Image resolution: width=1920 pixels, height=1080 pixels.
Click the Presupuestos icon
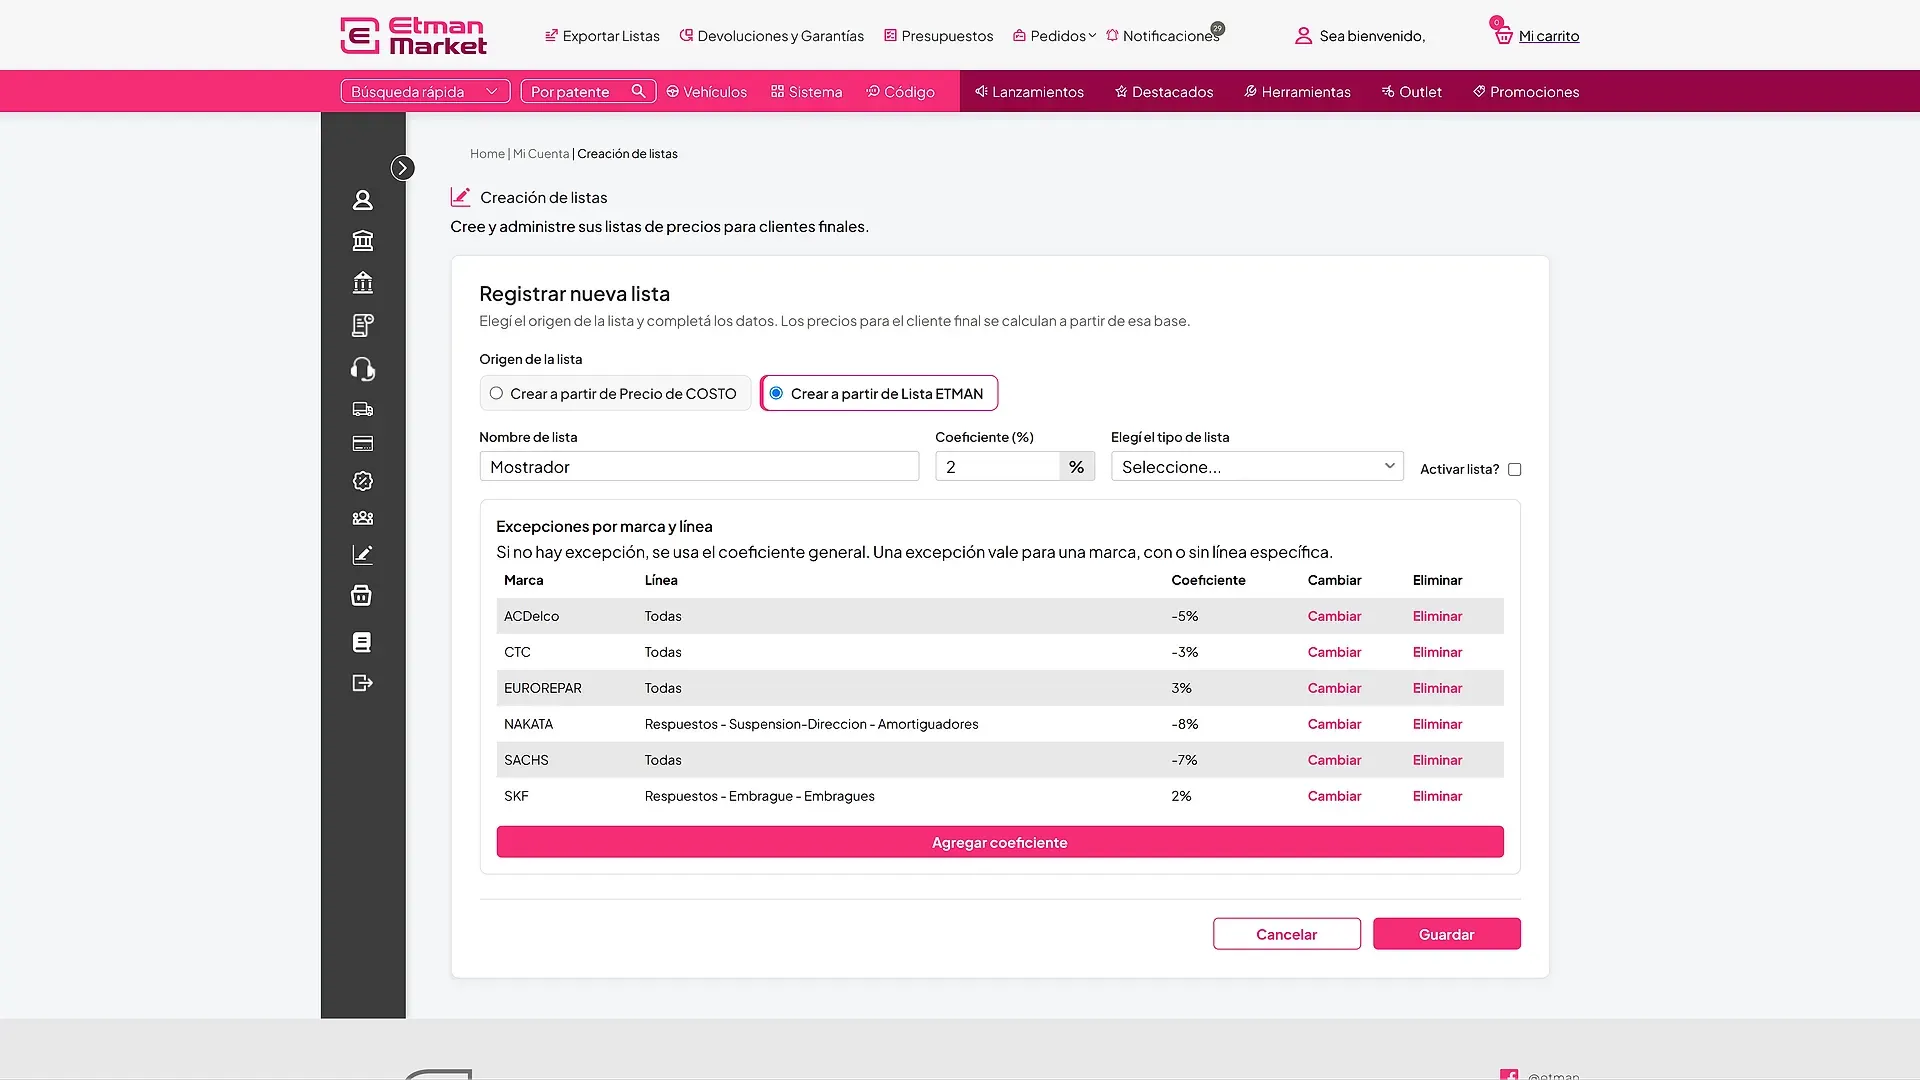point(890,35)
